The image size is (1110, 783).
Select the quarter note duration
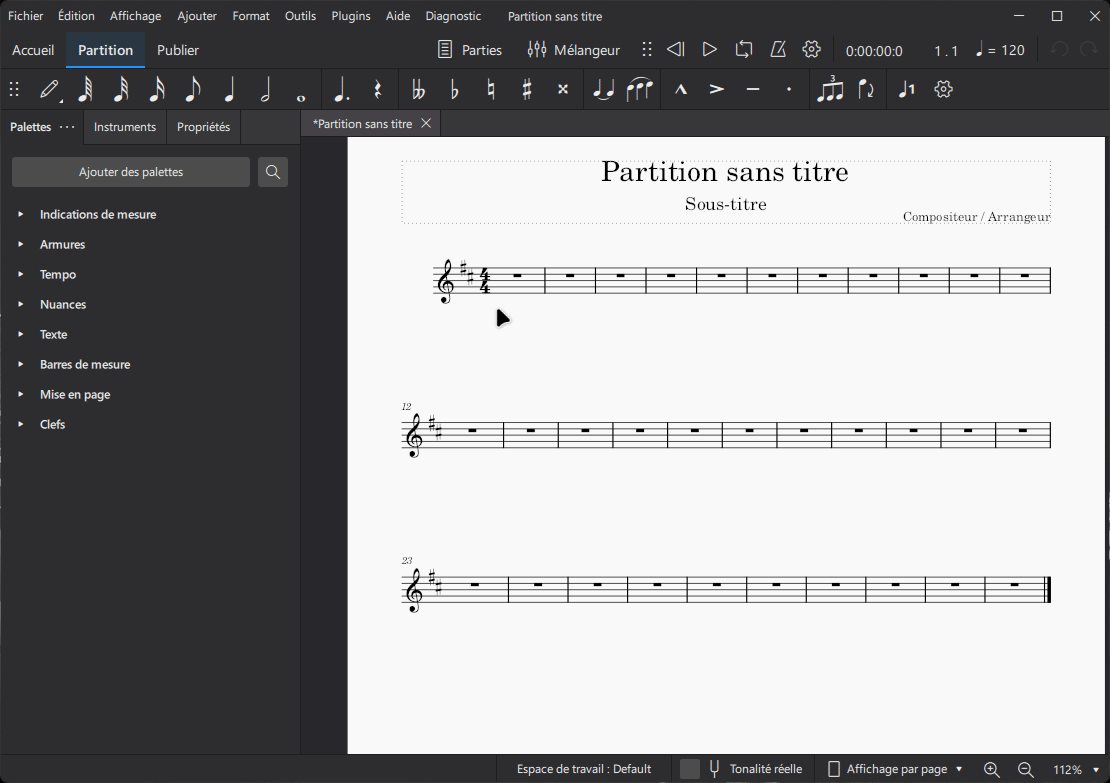tap(228, 89)
